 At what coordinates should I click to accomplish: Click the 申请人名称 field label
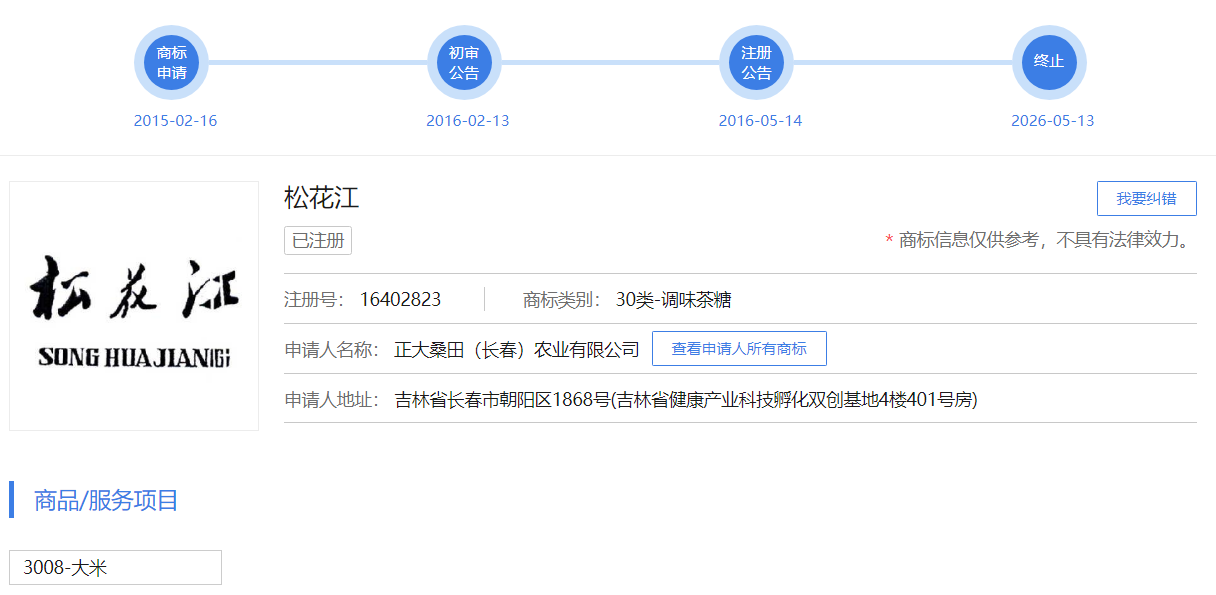tap(332, 350)
